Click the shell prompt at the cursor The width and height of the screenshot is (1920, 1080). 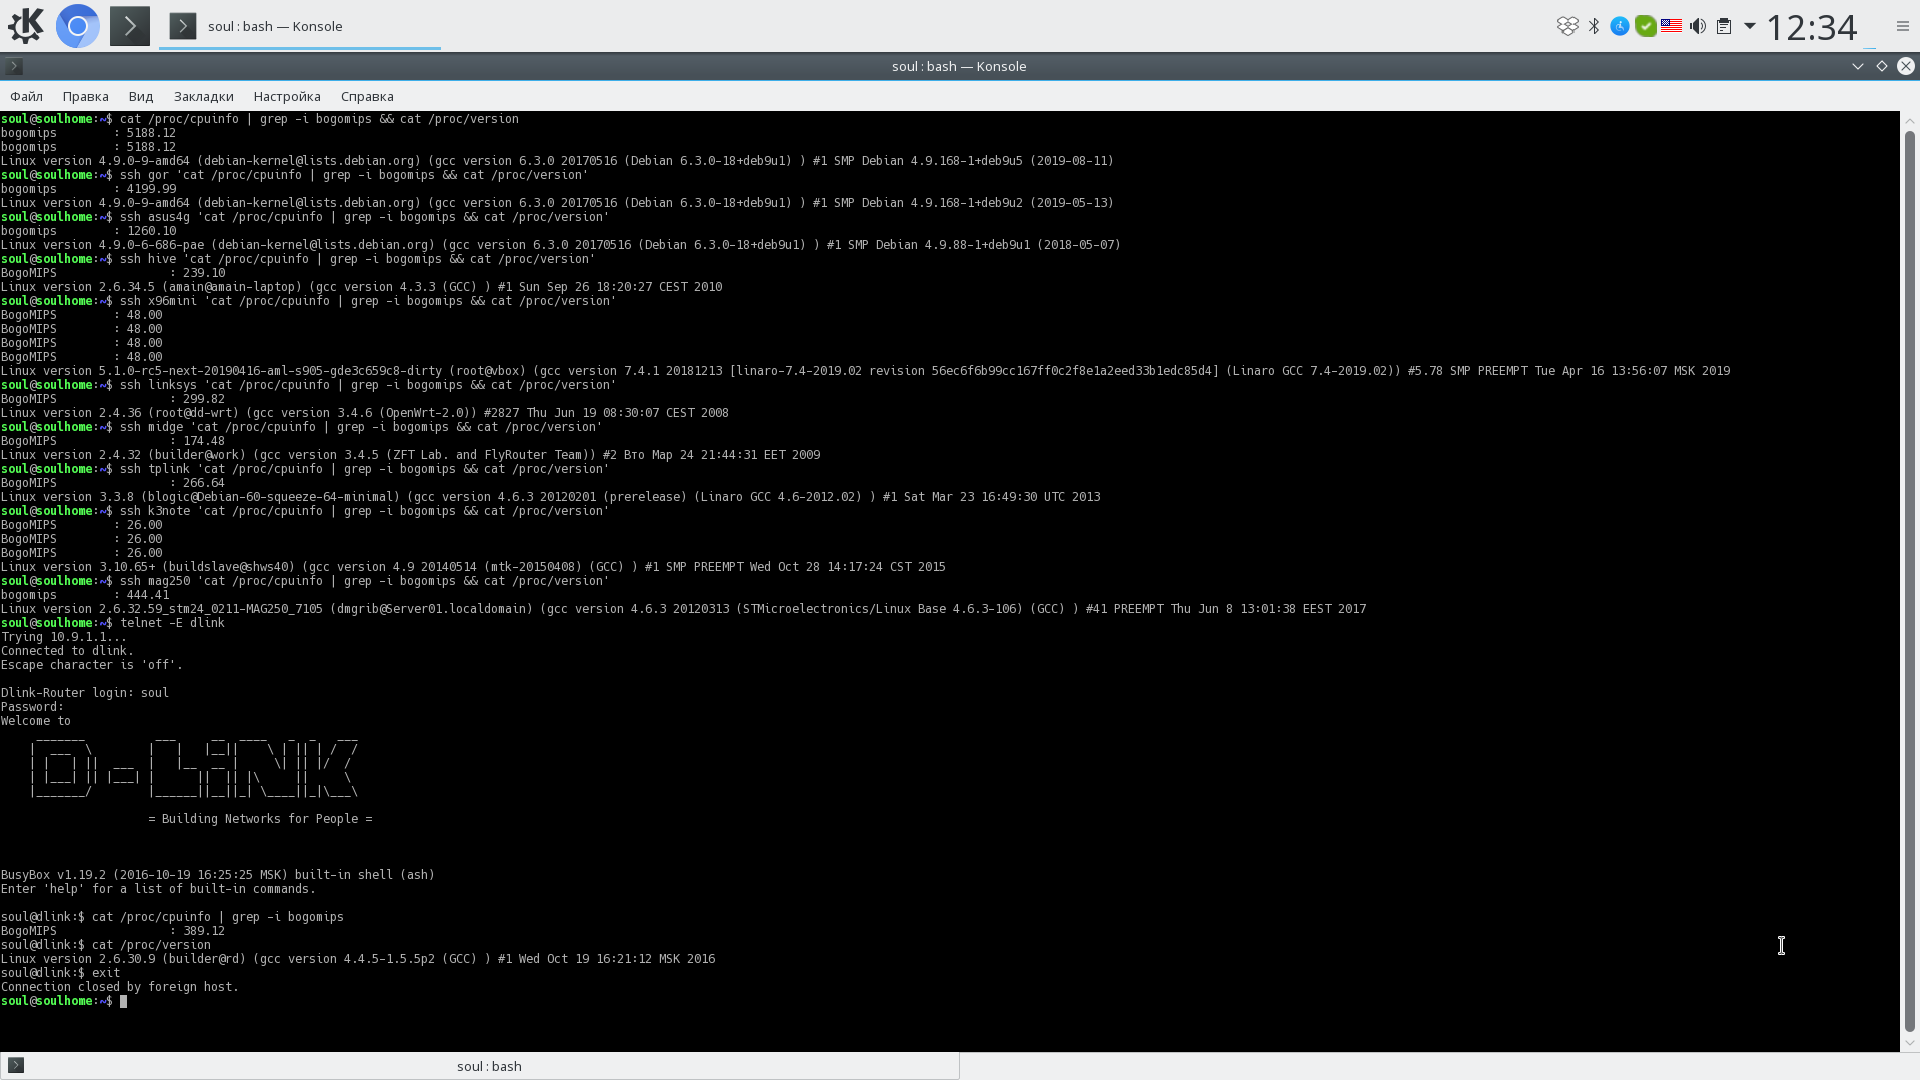tap(64, 1001)
